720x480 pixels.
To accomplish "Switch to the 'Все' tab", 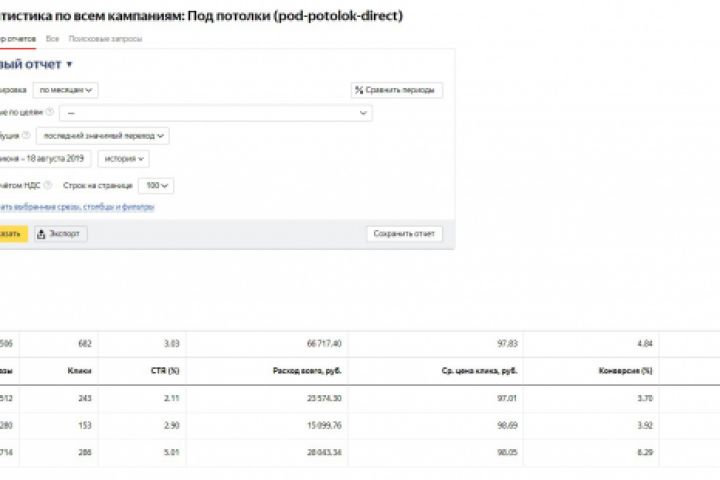I will (x=52, y=39).
